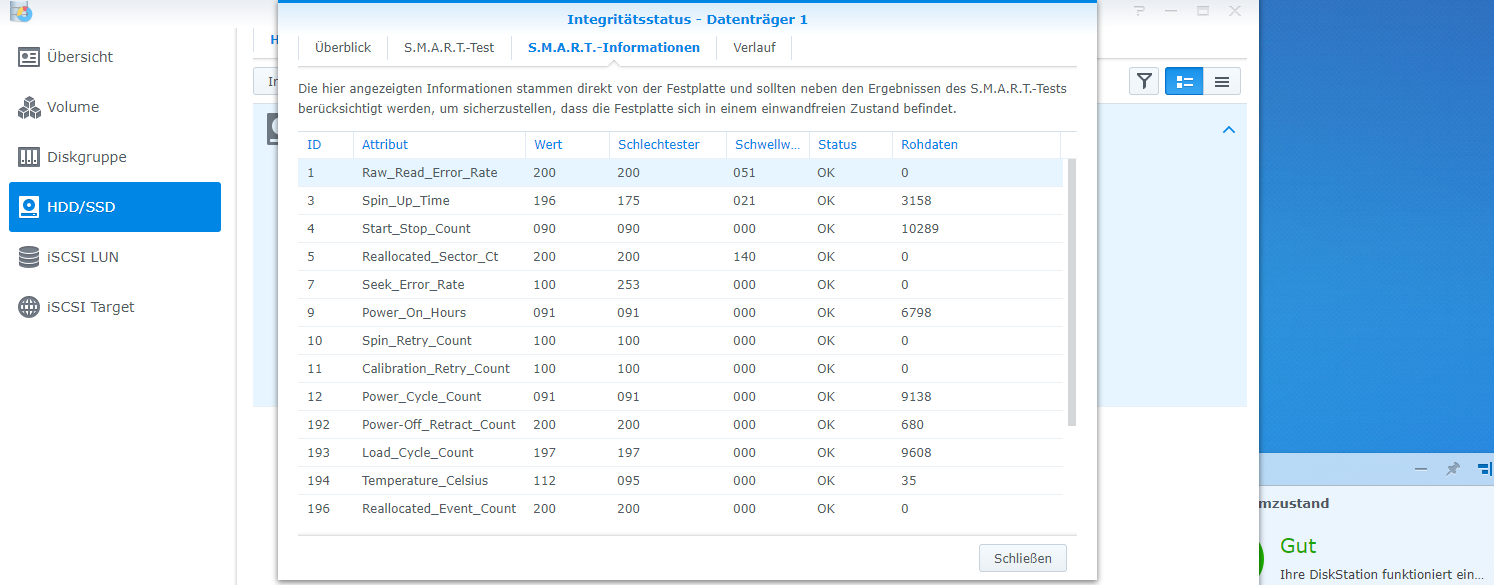Click raw data value 9138

coord(916,397)
